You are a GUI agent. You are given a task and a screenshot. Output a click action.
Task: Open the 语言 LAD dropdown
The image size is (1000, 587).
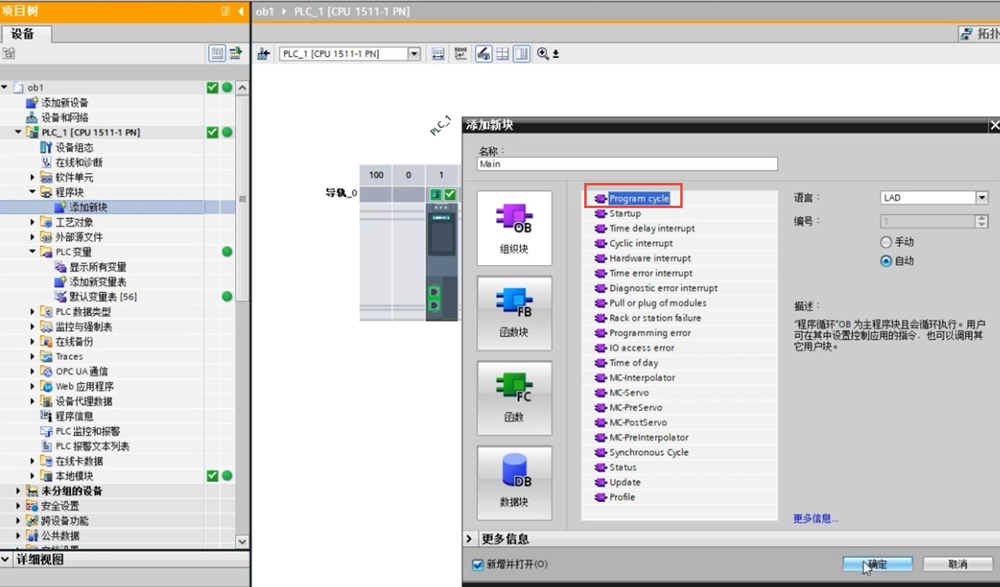point(981,198)
